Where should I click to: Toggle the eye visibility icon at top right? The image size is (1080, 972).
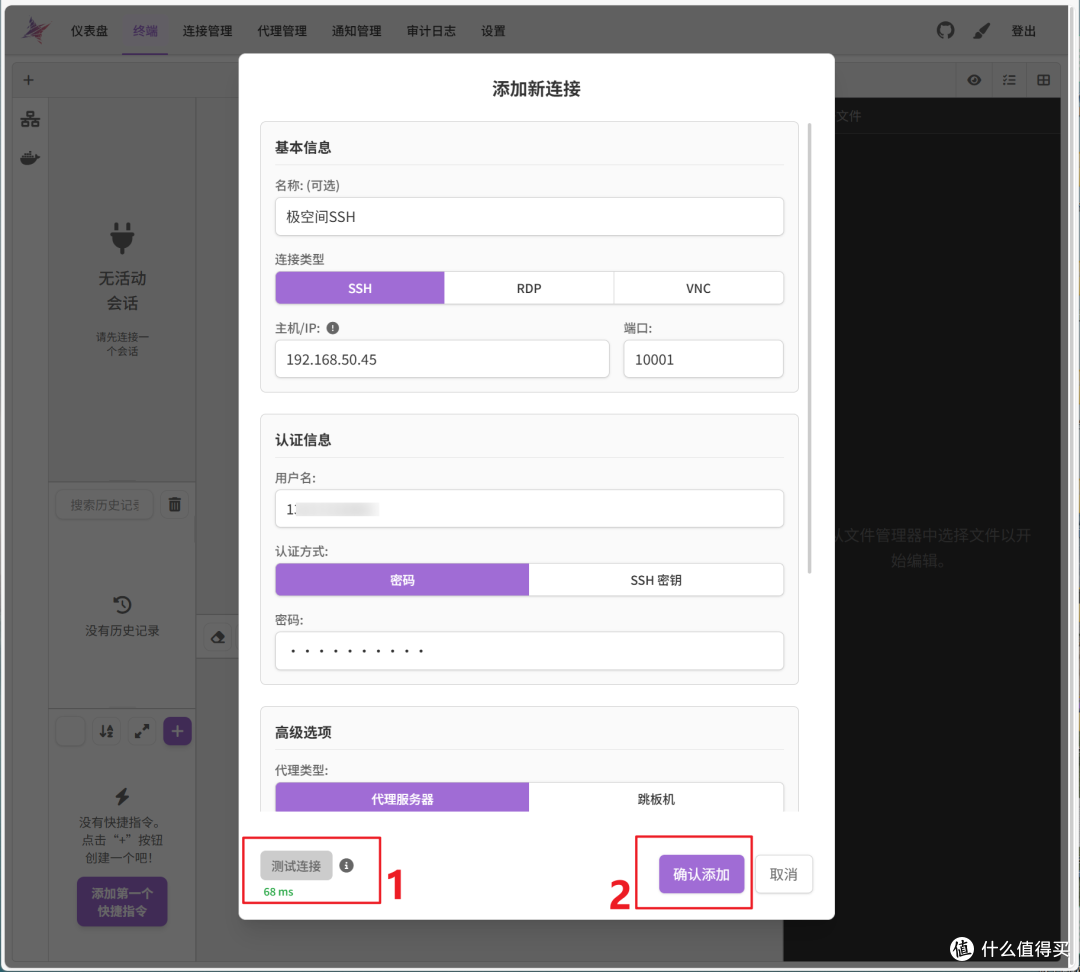click(974, 80)
